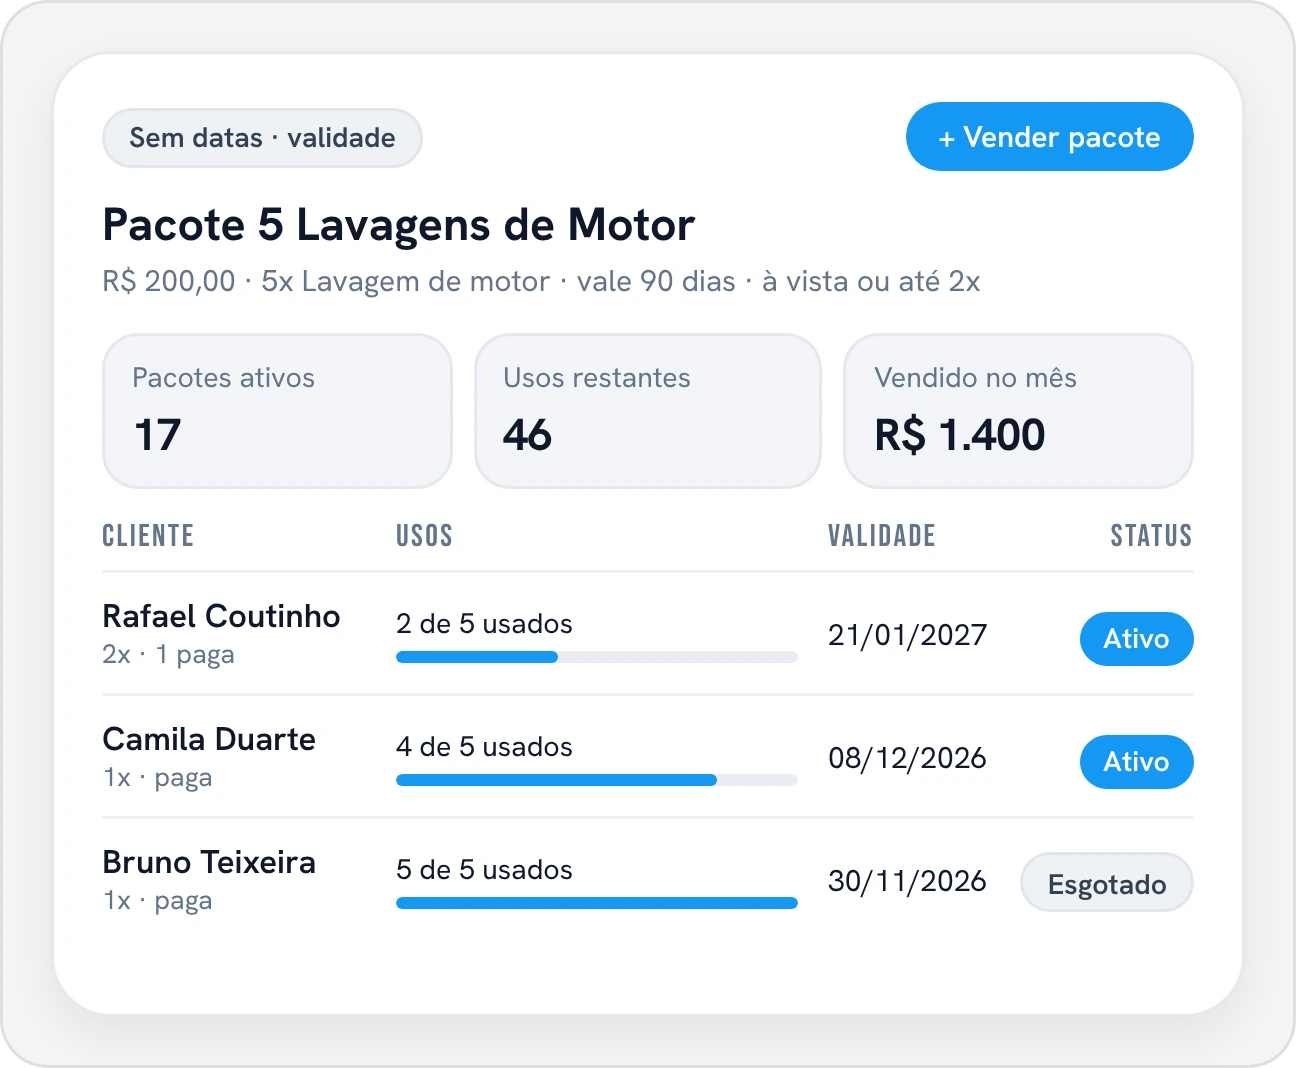Screen dimensions: 1296x1068
Task: Click the Esgotado badge for Bruno Teixeira
Action: coord(1107,883)
